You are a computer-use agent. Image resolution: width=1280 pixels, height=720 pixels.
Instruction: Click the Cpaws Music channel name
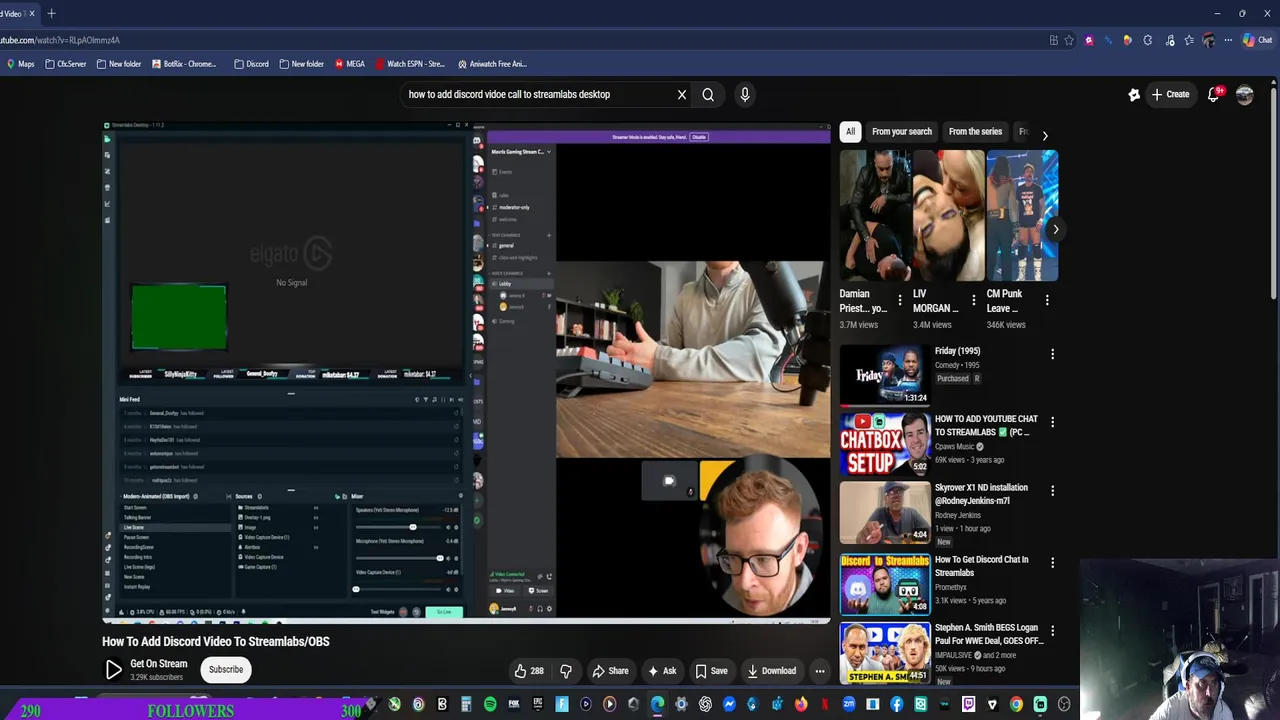tap(954, 447)
